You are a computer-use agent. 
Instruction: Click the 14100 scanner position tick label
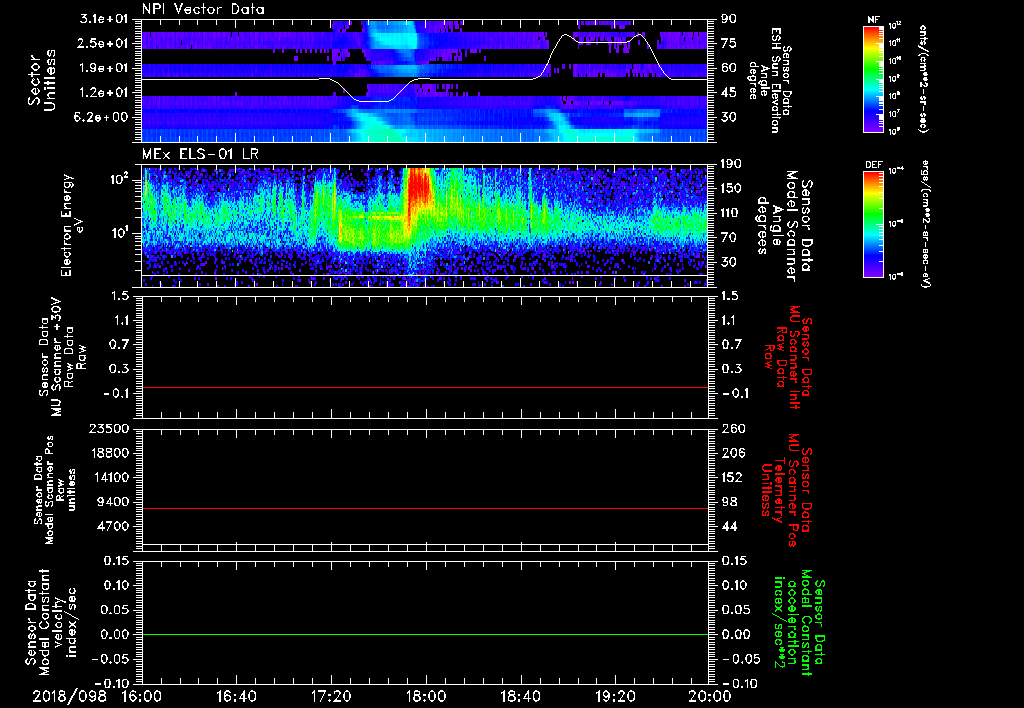109,477
